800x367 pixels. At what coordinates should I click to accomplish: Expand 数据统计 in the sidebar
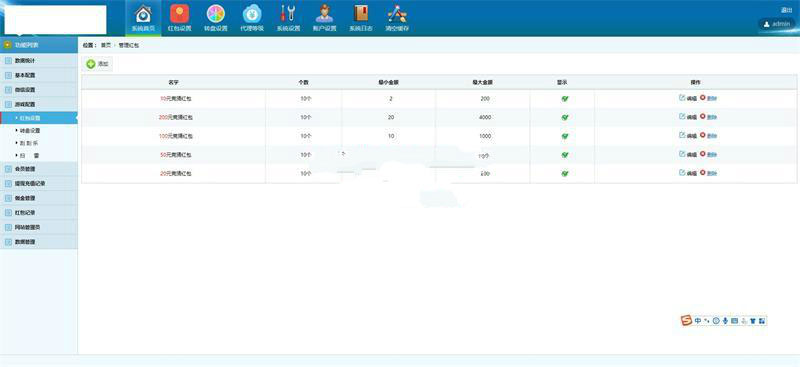coord(39,61)
